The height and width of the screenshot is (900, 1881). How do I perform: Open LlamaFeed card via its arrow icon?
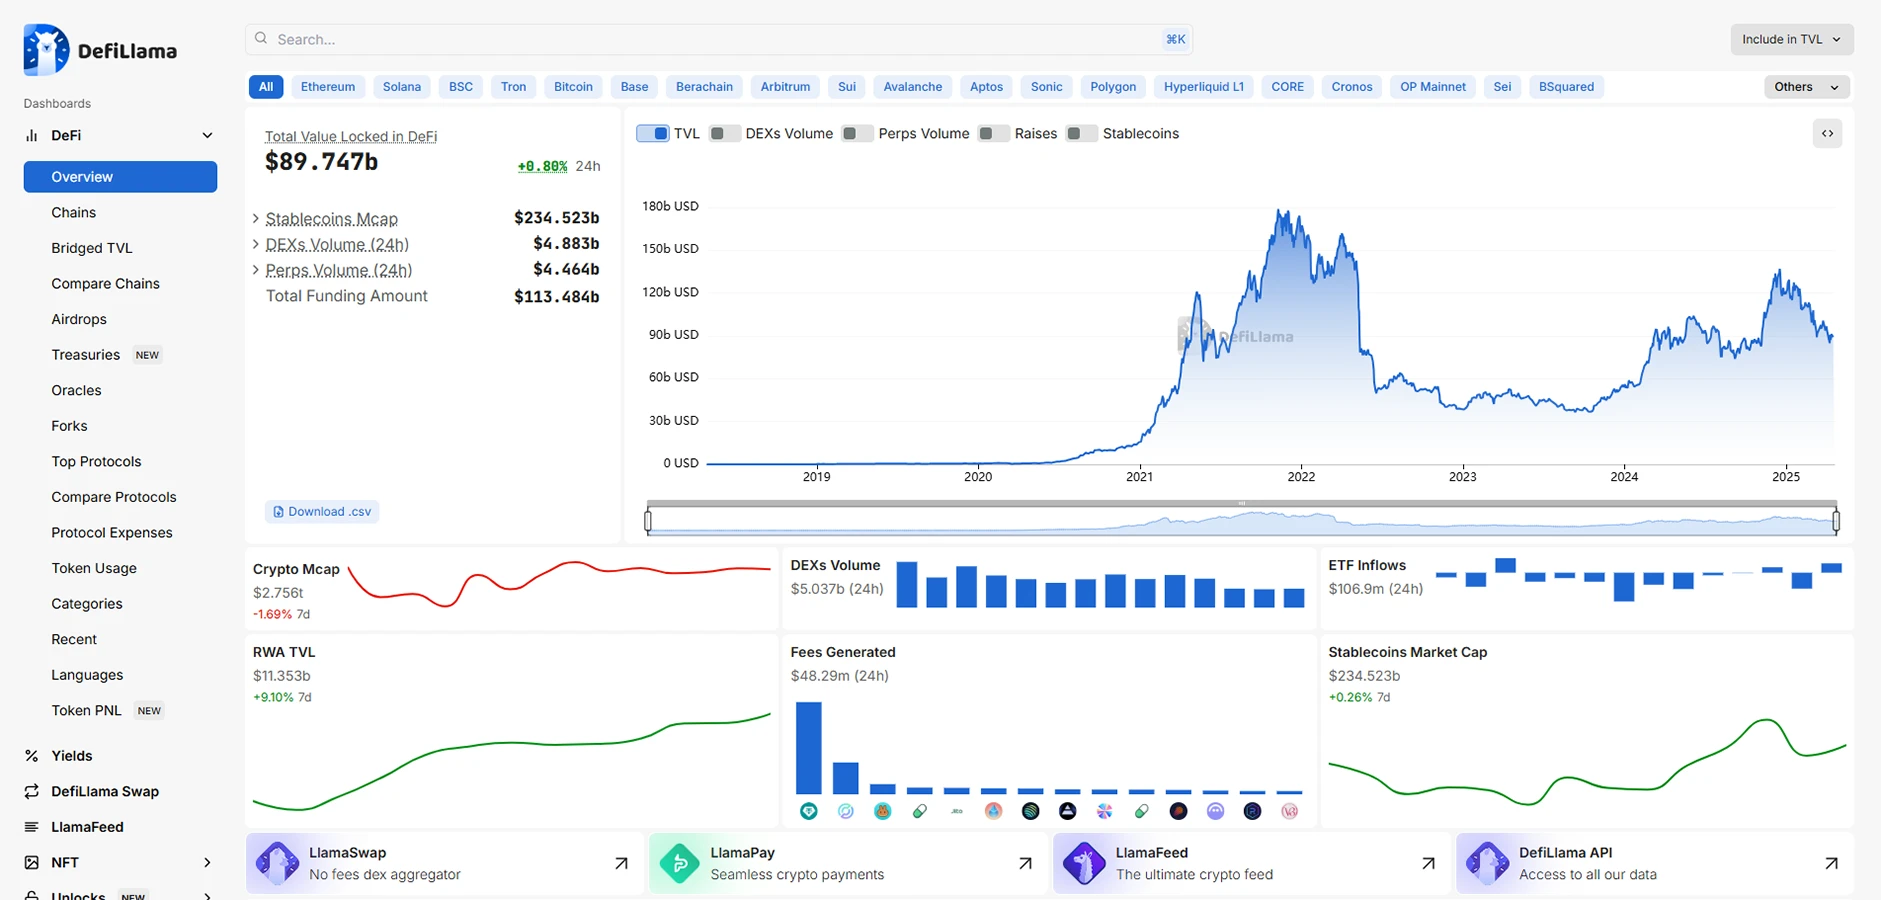click(x=1428, y=863)
